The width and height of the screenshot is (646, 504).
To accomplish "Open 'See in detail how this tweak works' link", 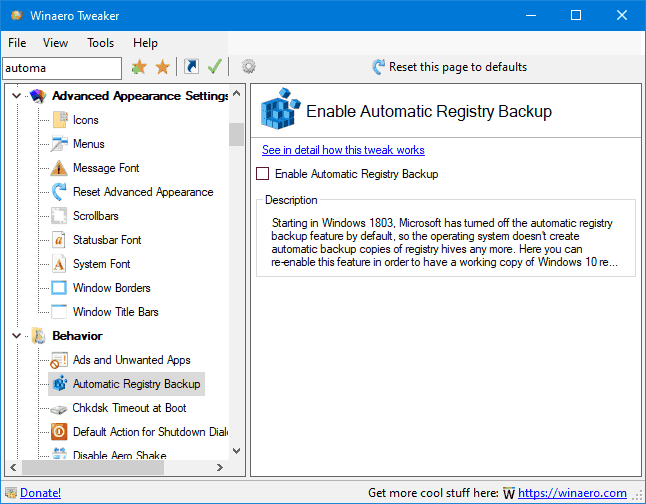I will 343,150.
